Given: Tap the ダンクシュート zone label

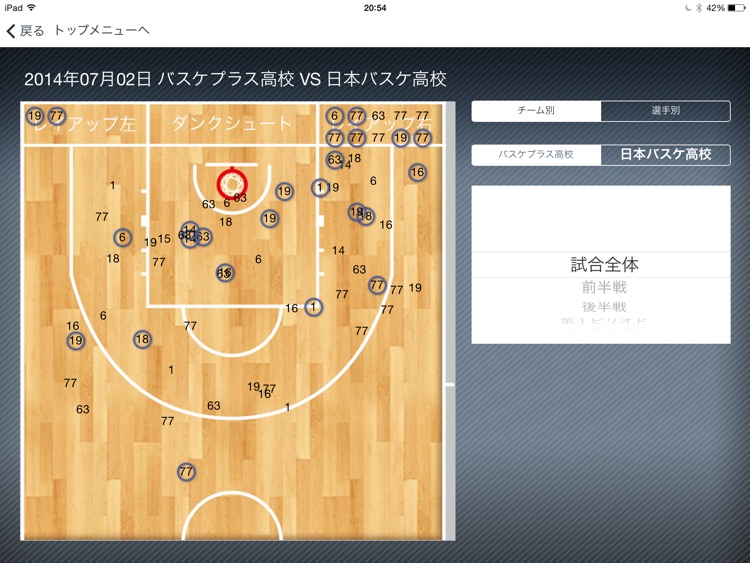Looking at the screenshot, I should pyautogui.click(x=232, y=123).
